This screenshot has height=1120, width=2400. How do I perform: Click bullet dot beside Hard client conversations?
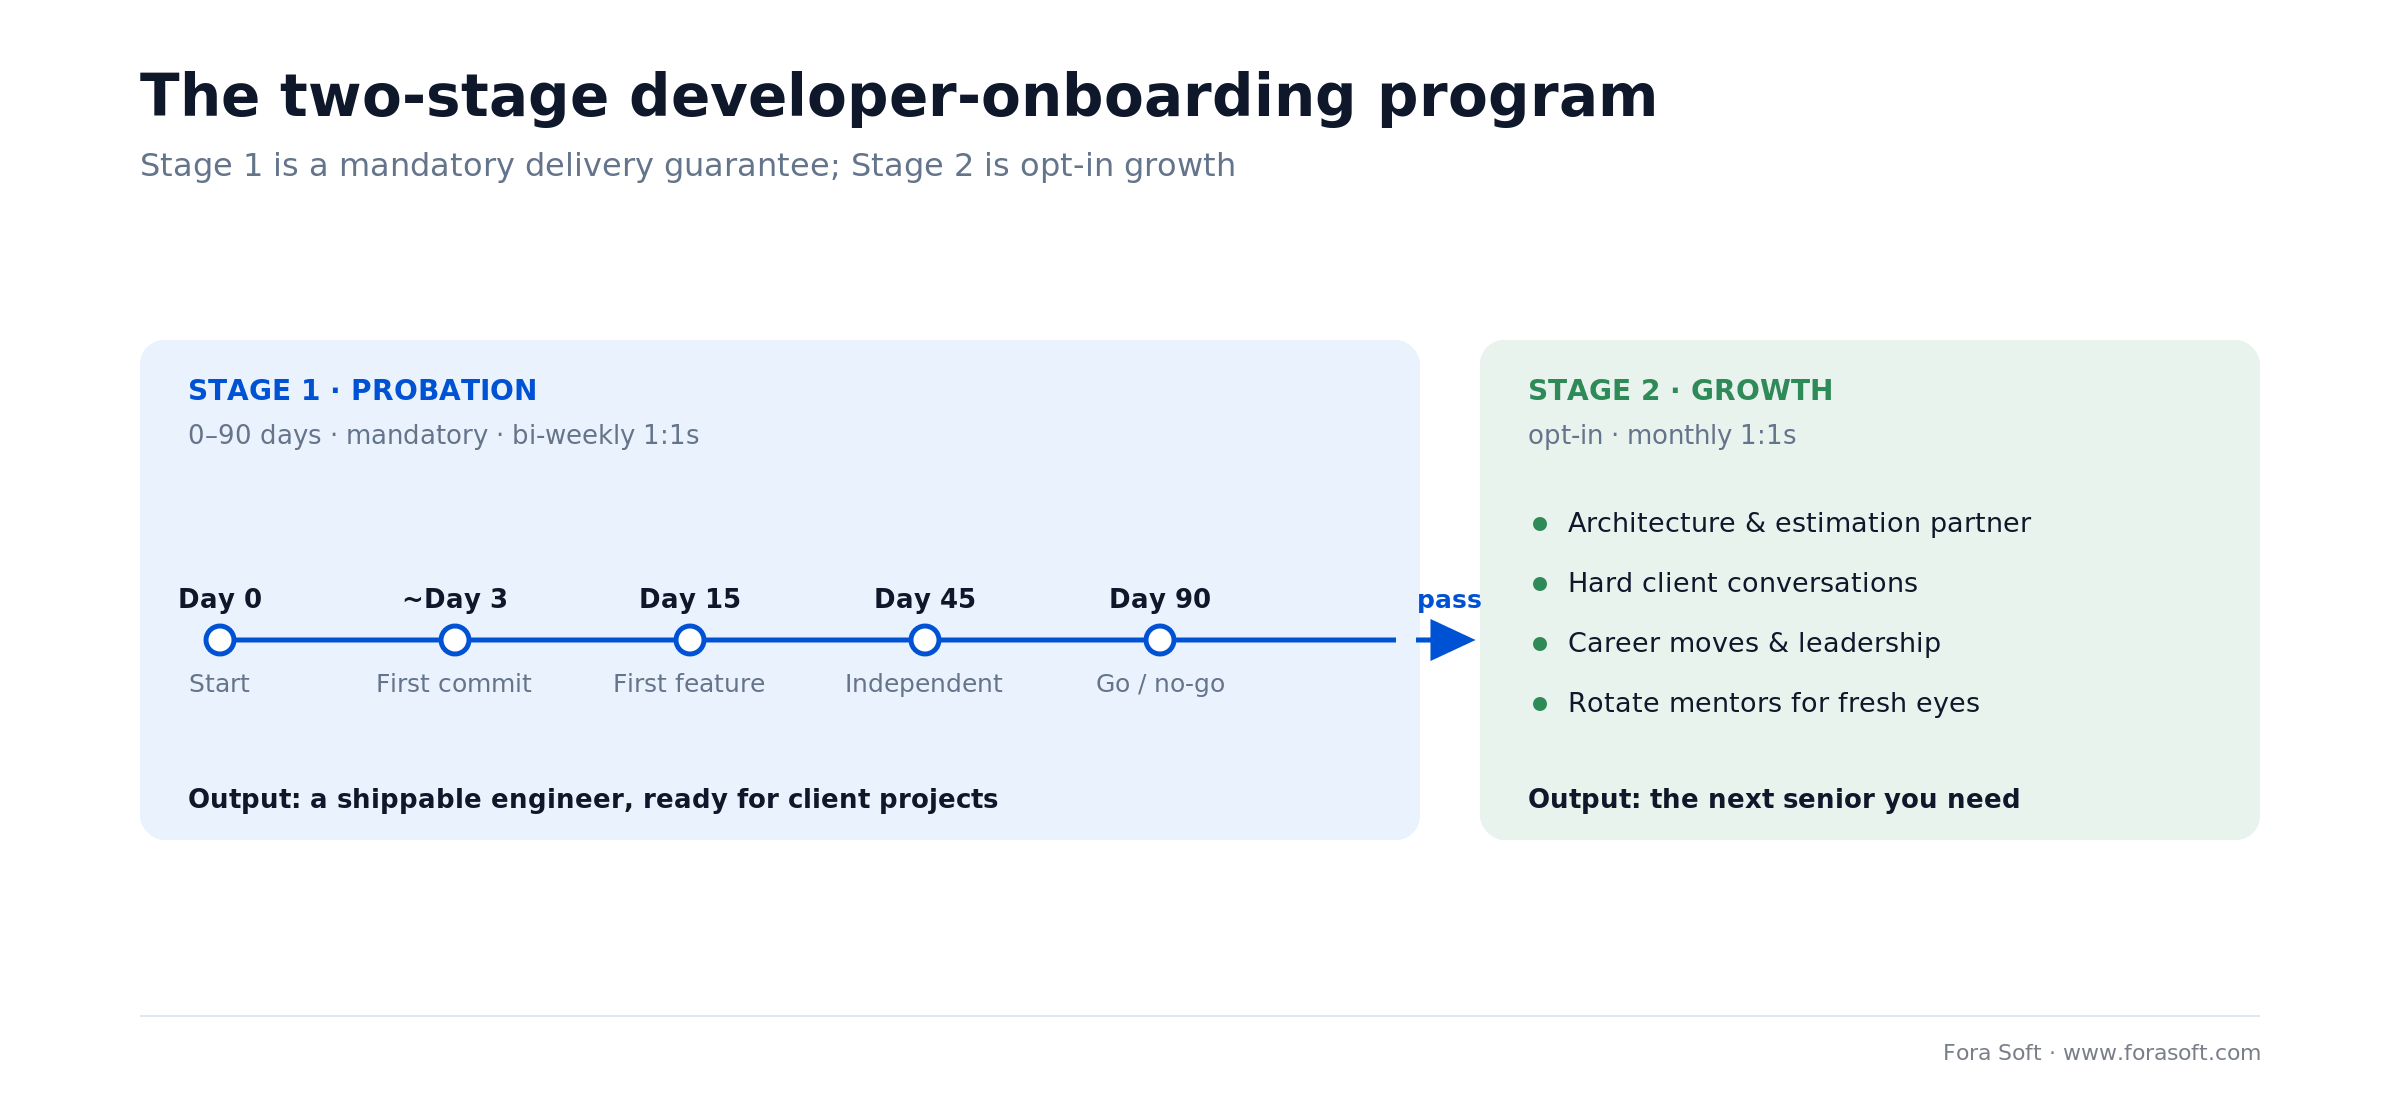click(x=1540, y=584)
